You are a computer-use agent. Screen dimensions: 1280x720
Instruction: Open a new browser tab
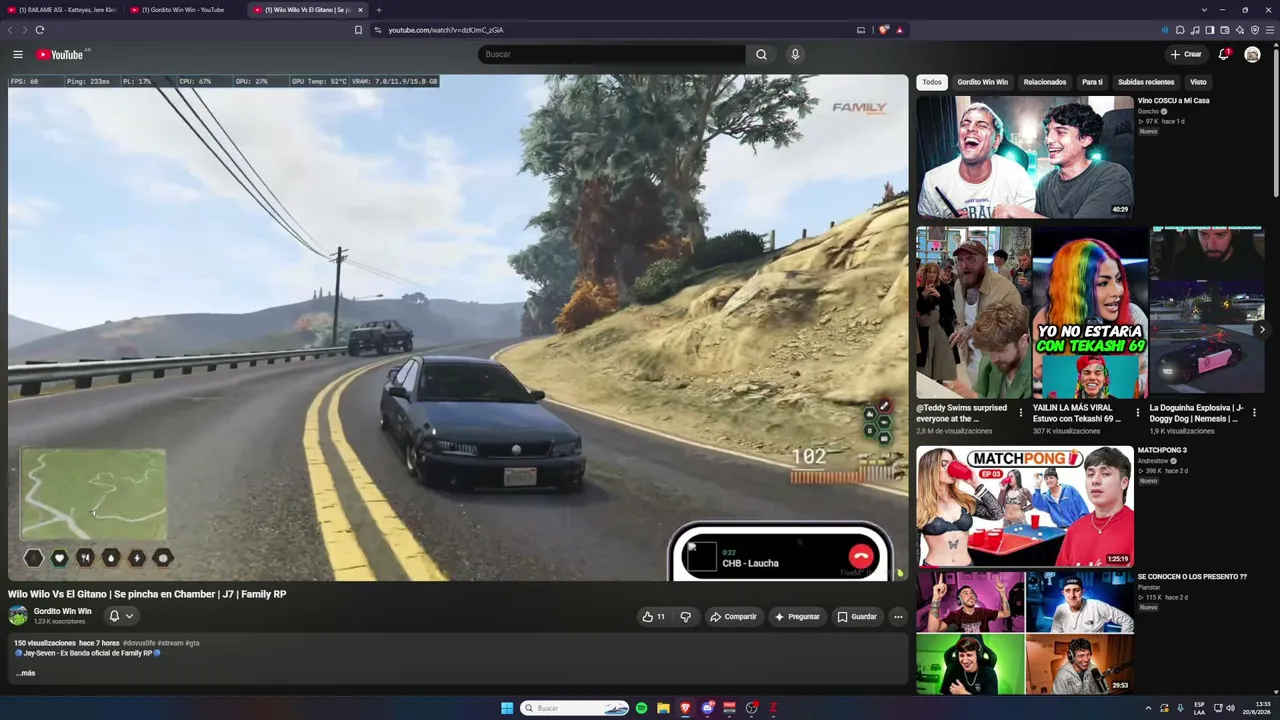pos(378,10)
